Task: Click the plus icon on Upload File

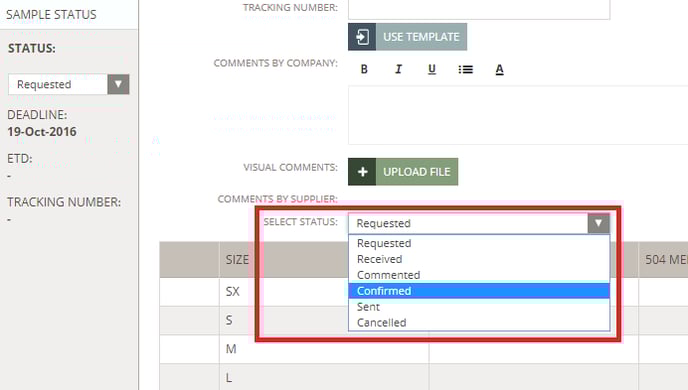Action: (x=362, y=172)
